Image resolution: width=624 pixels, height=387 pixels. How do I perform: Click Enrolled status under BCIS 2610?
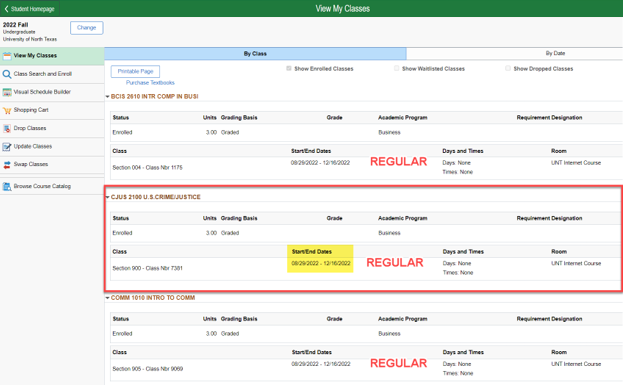tap(122, 133)
